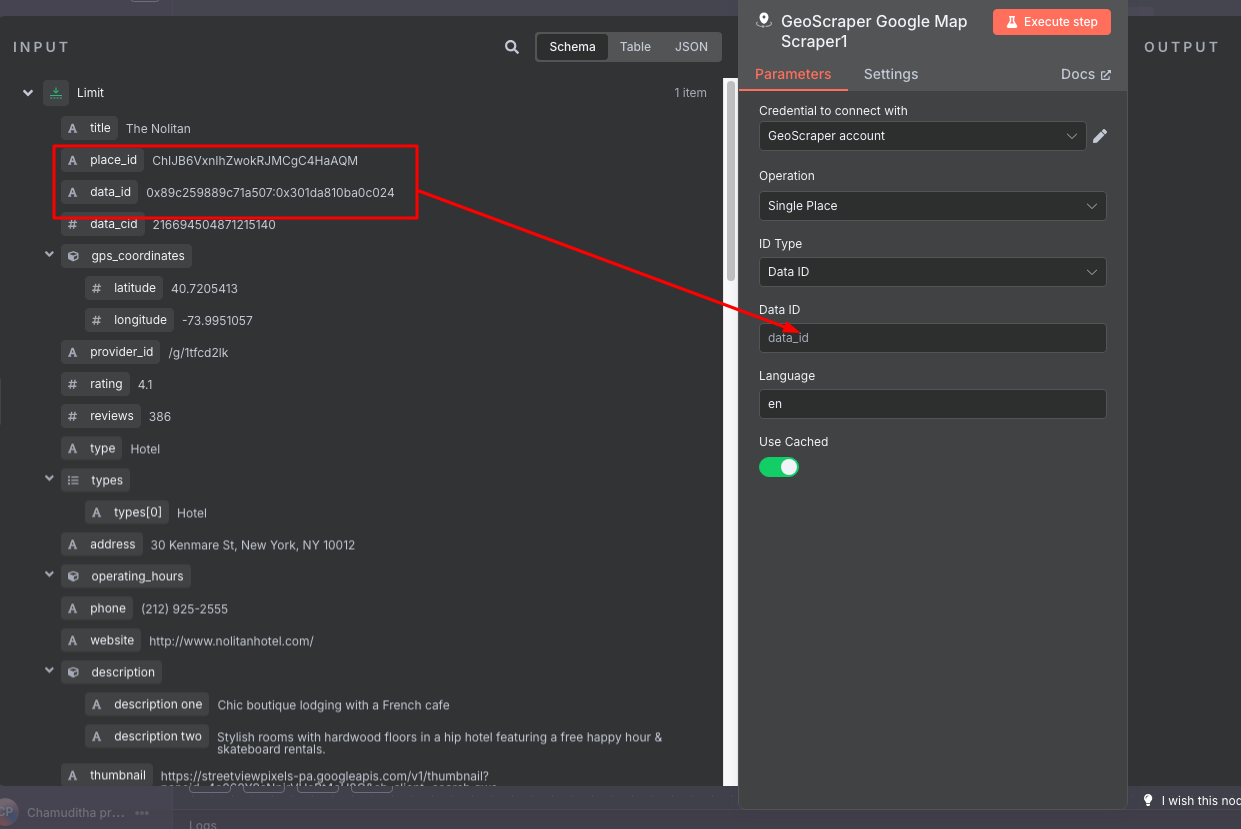Switch input view to Table
Image resolution: width=1241 pixels, height=829 pixels.
pyautogui.click(x=635, y=47)
